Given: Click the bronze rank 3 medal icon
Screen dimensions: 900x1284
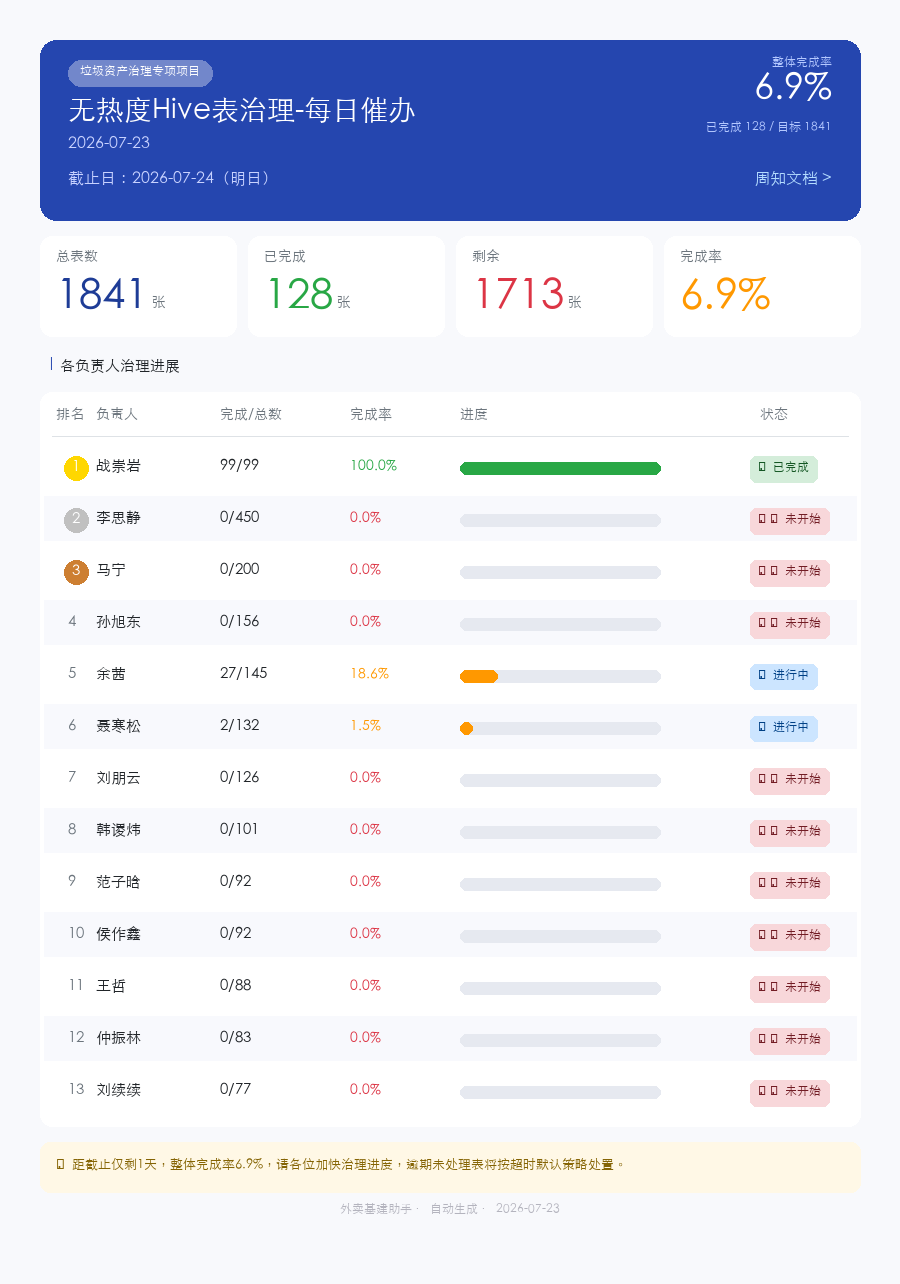Looking at the screenshot, I should click(x=76, y=572).
